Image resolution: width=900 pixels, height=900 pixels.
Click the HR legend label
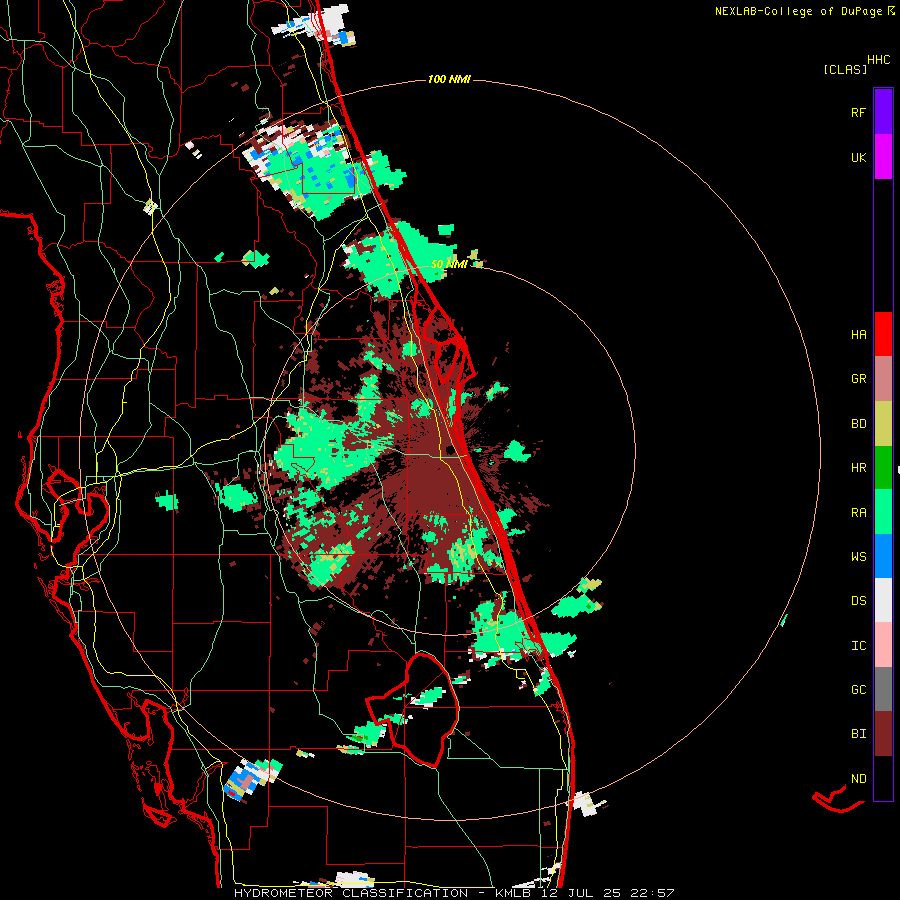[x=858, y=468]
